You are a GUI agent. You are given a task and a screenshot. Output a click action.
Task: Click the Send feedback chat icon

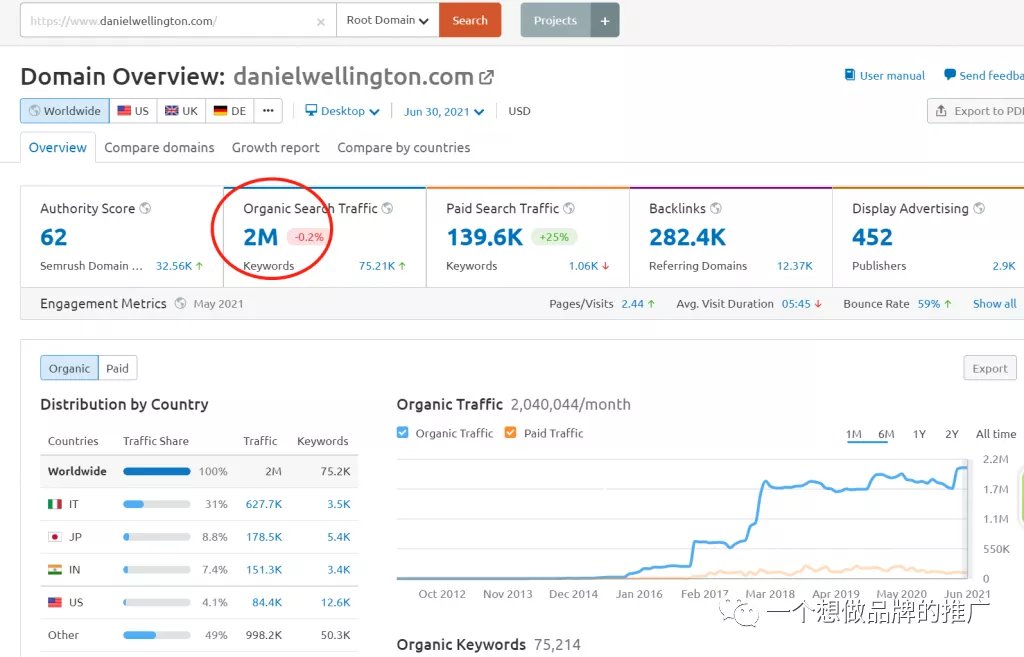pos(950,75)
